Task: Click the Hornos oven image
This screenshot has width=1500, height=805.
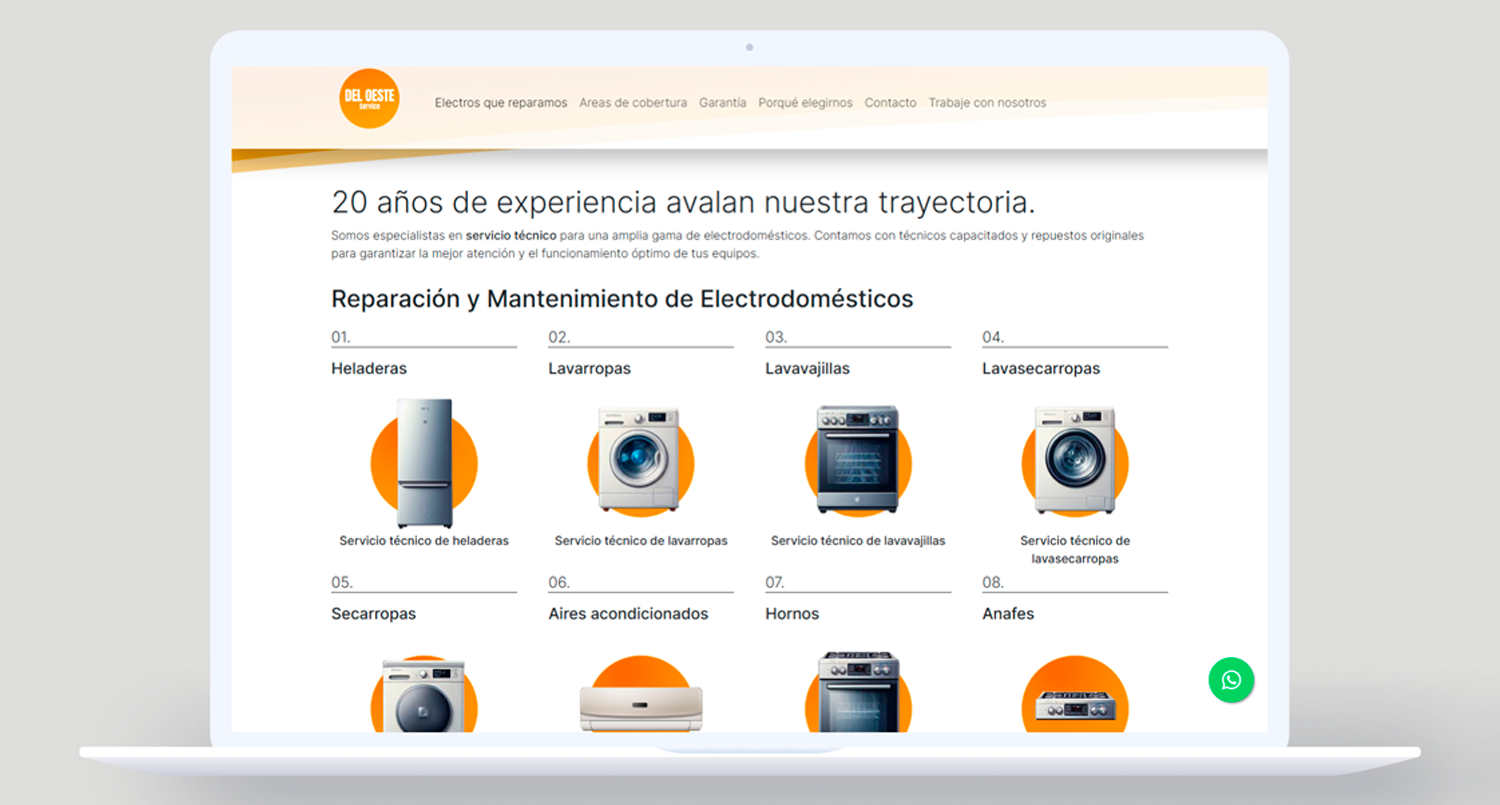Action: click(857, 693)
